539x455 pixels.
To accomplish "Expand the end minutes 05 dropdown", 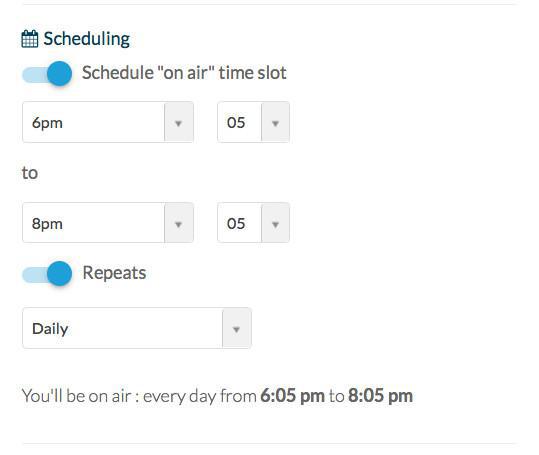I will click(x=253, y=223).
